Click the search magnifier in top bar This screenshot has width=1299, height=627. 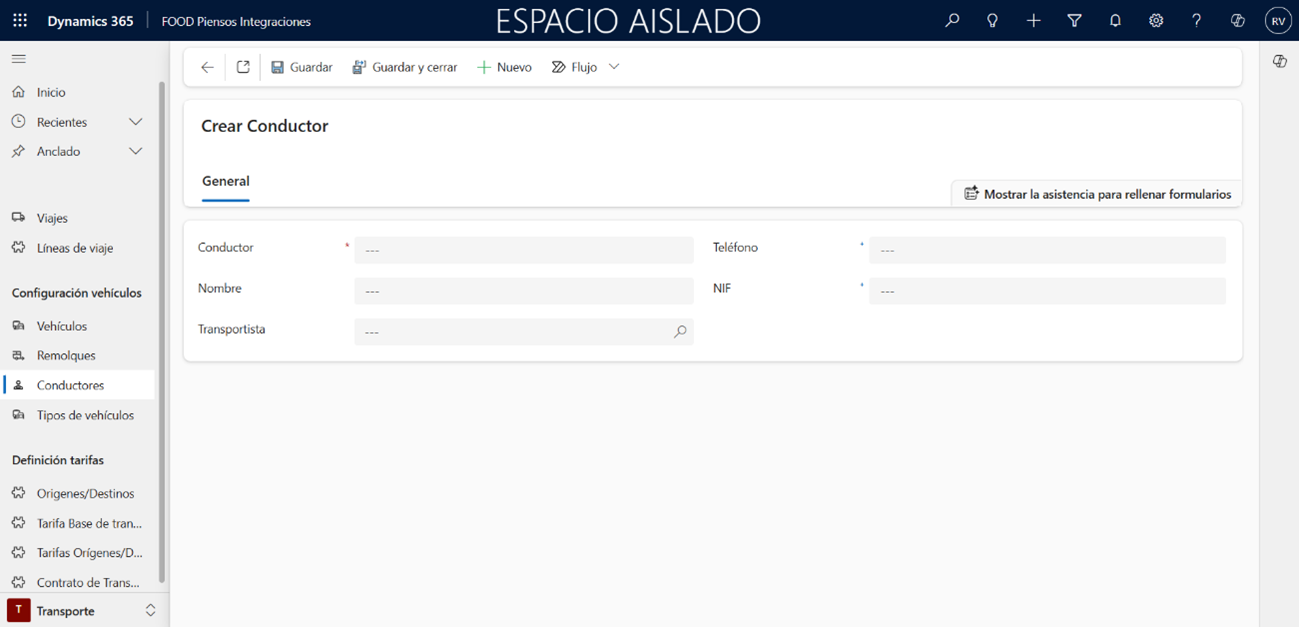point(952,21)
